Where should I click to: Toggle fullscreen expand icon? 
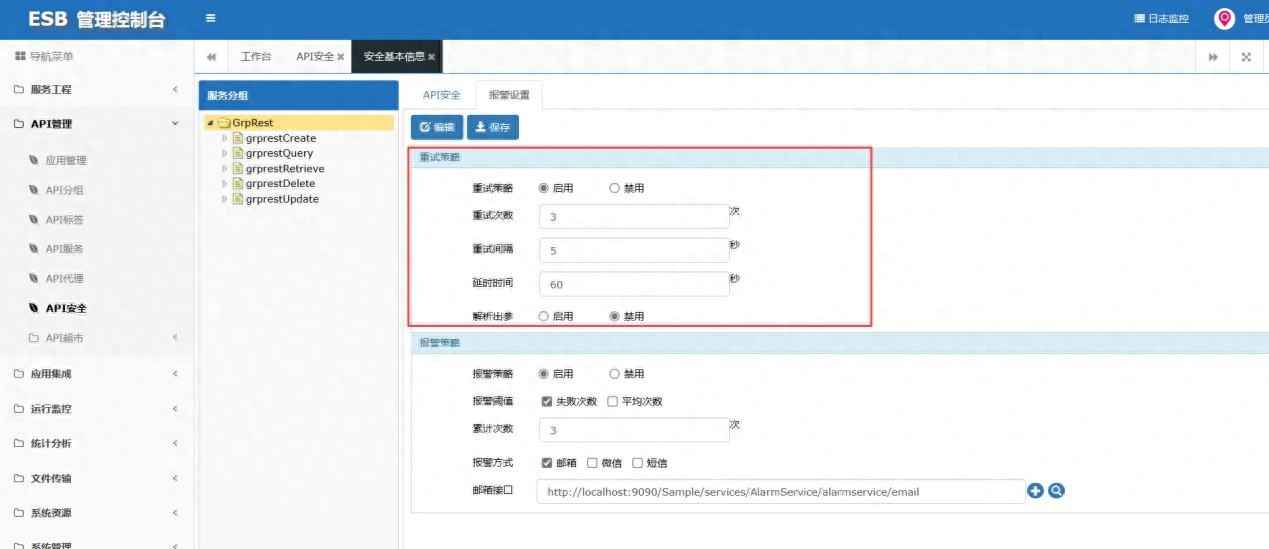(1246, 57)
